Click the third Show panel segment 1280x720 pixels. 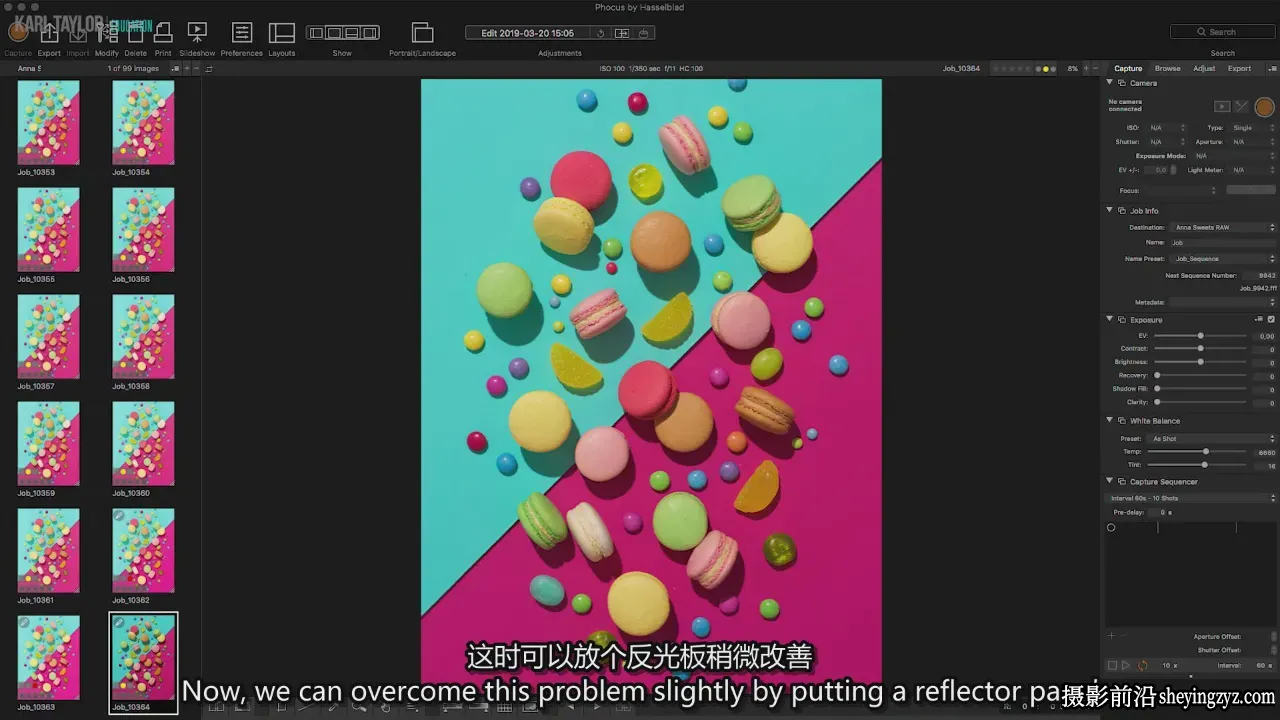pos(352,33)
